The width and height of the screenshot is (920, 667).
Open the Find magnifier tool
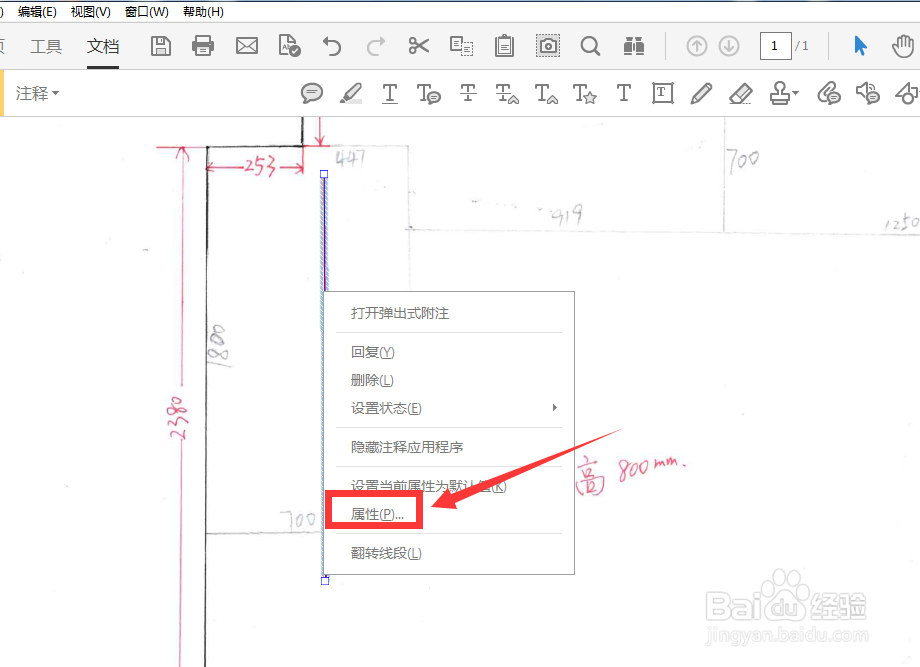coord(590,46)
